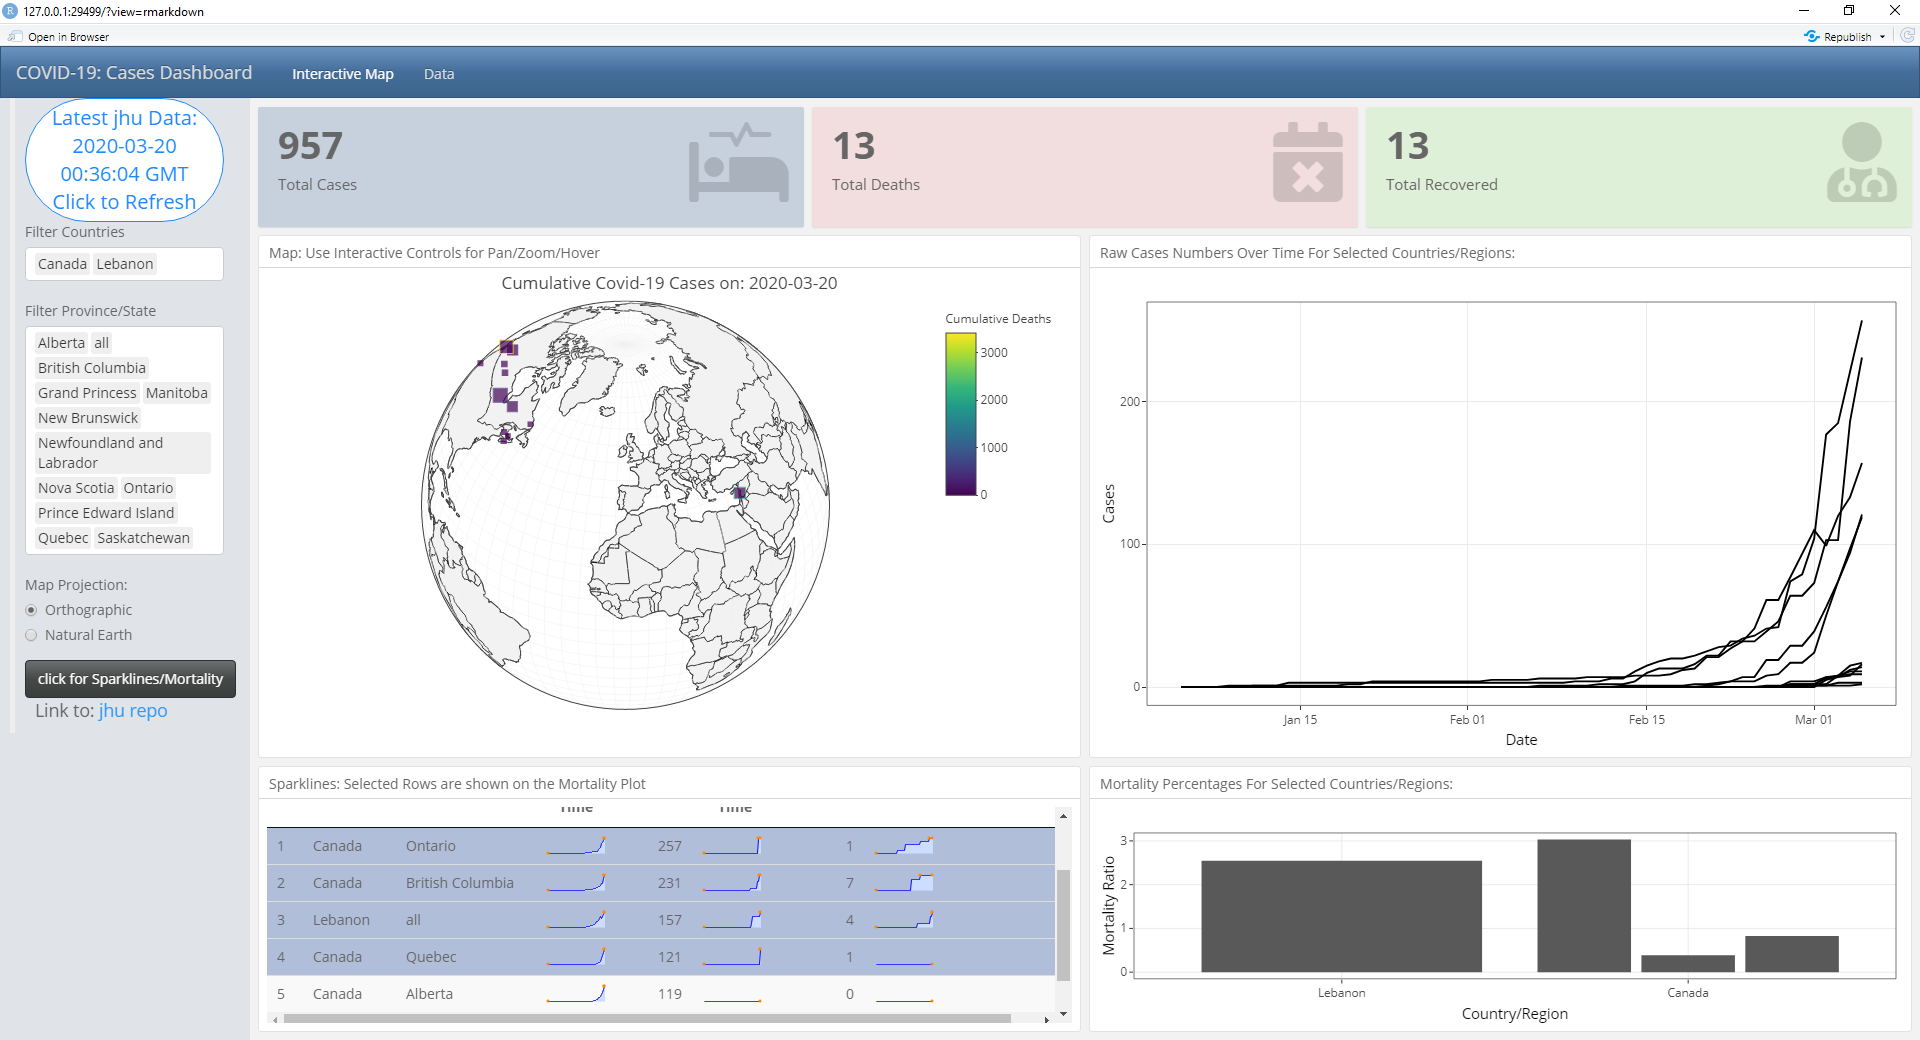Open the Republish dropdown arrow

tap(1882, 37)
